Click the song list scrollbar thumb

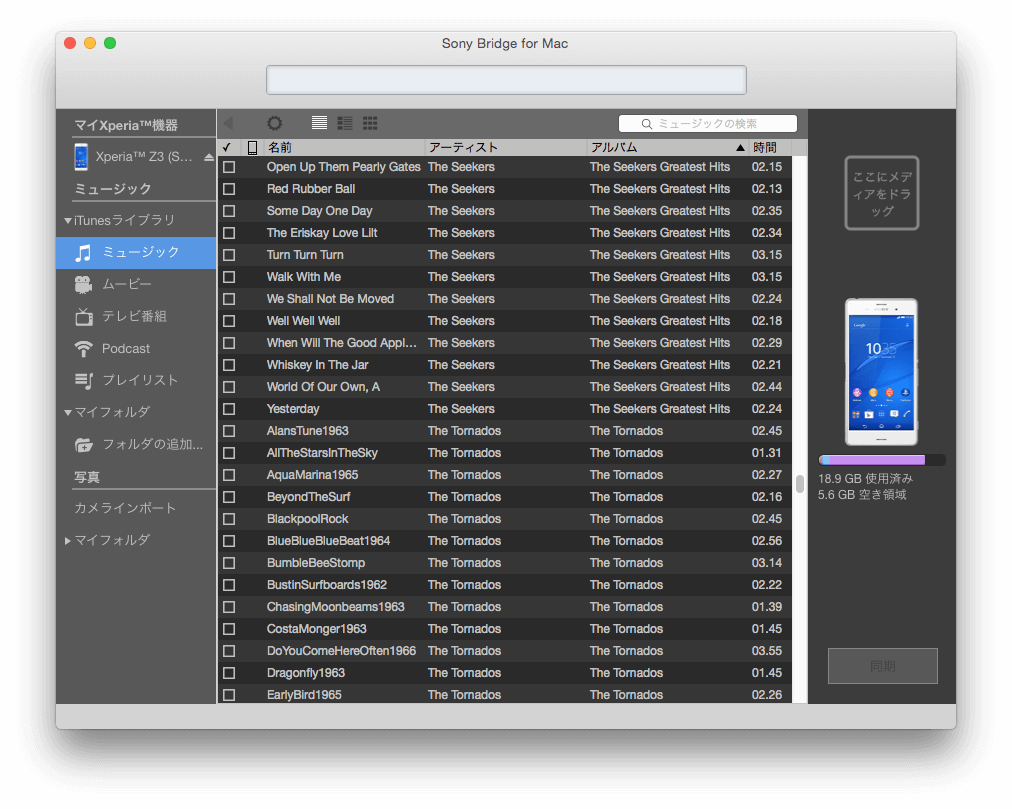click(x=800, y=484)
